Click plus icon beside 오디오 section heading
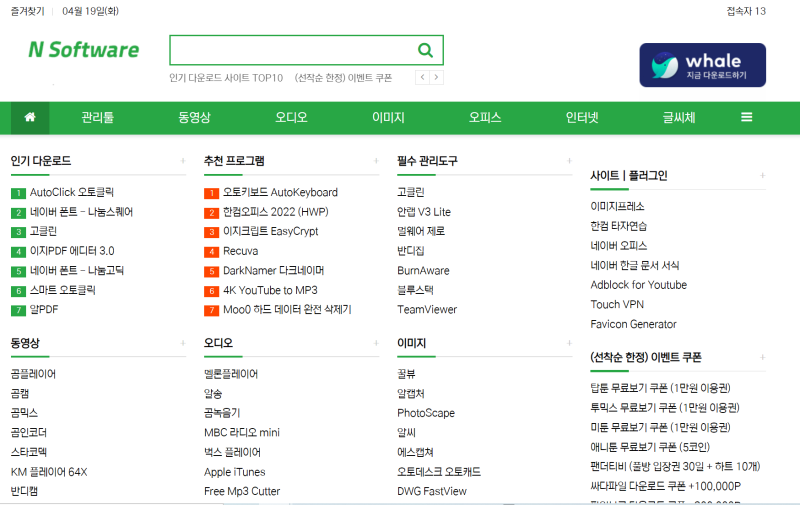This screenshot has width=800, height=505. pos(376,343)
